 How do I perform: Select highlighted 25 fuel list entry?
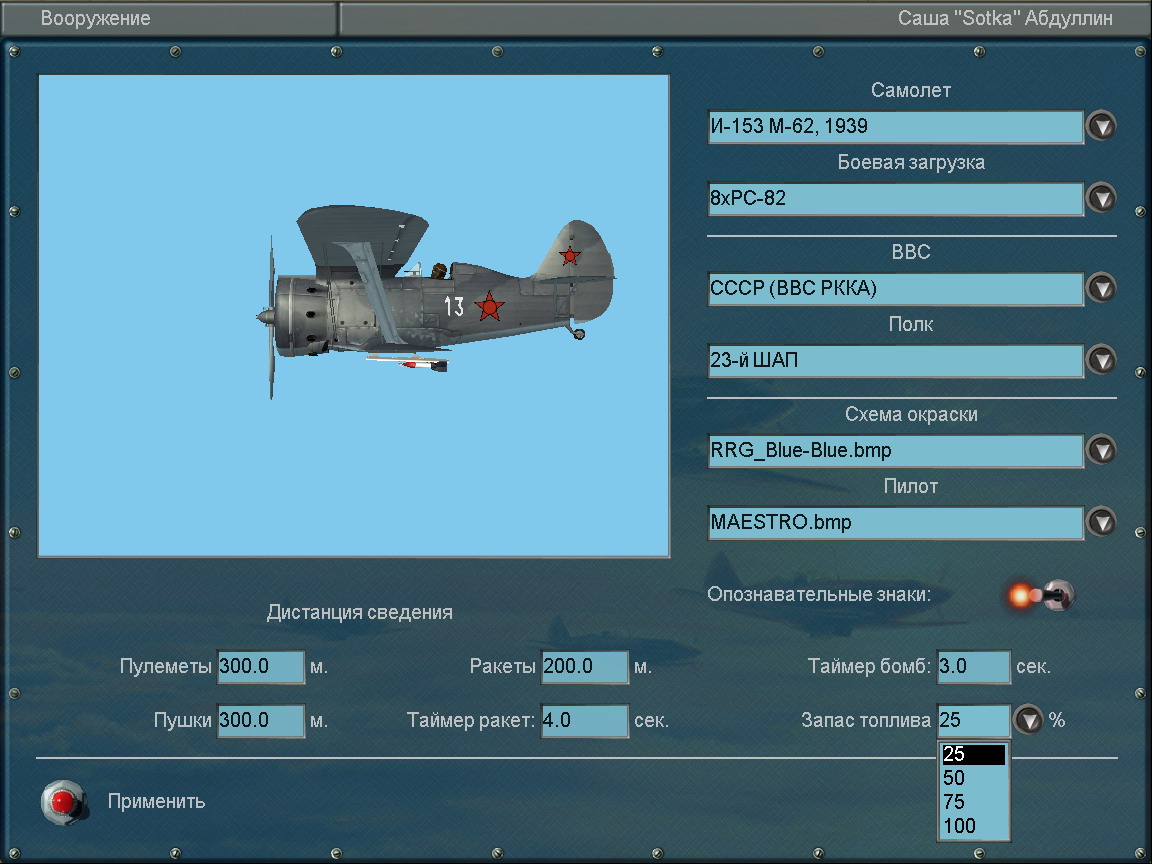tap(972, 754)
